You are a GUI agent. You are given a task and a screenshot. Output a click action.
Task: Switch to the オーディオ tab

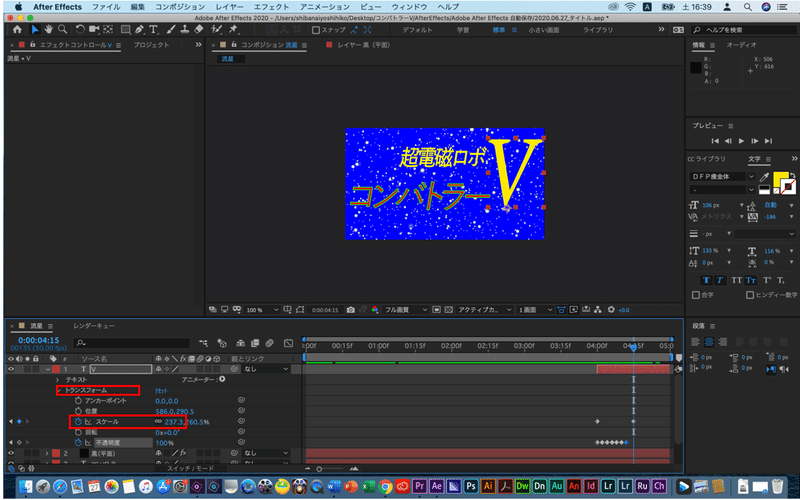[x=741, y=45]
